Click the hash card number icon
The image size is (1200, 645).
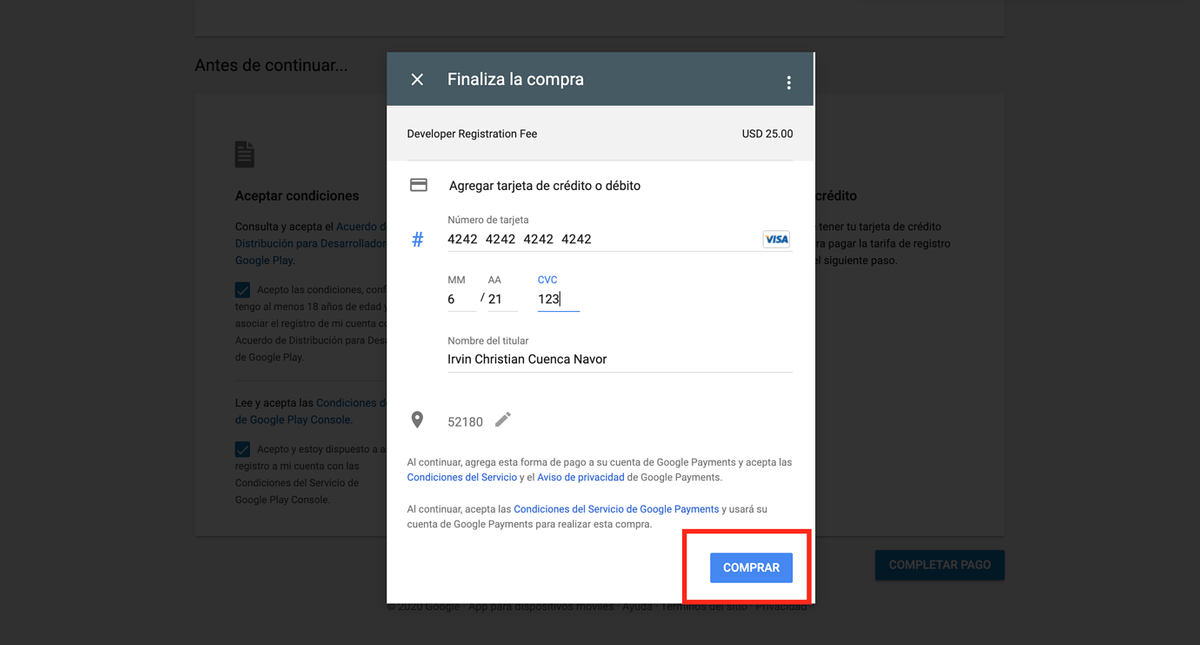click(418, 239)
